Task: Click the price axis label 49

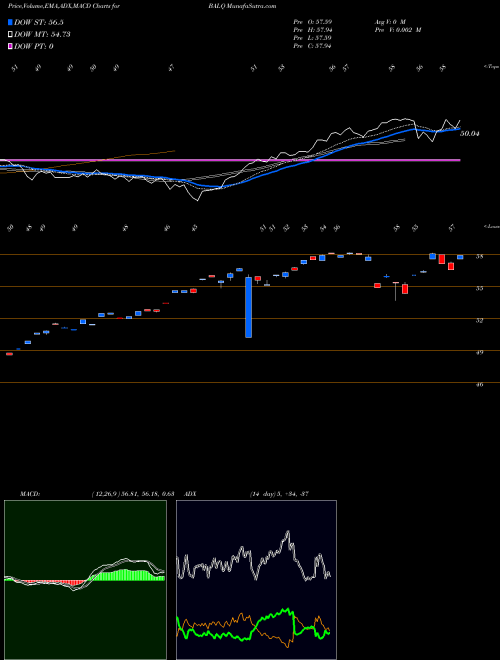Action: pyautogui.click(x=479, y=352)
